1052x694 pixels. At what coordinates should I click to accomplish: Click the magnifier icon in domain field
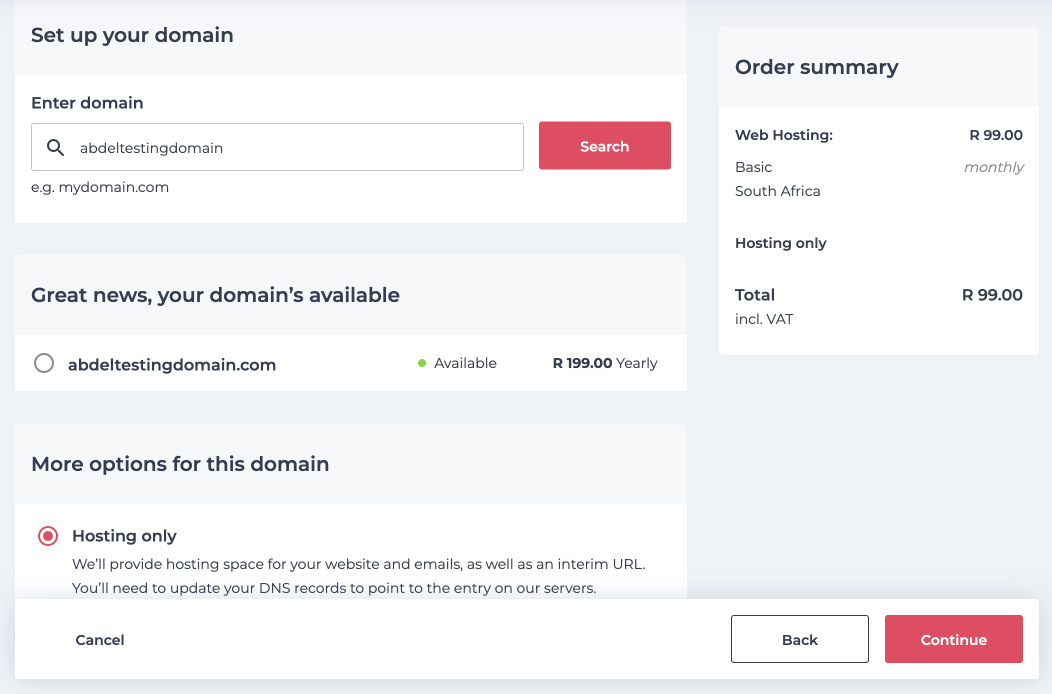pyautogui.click(x=56, y=148)
